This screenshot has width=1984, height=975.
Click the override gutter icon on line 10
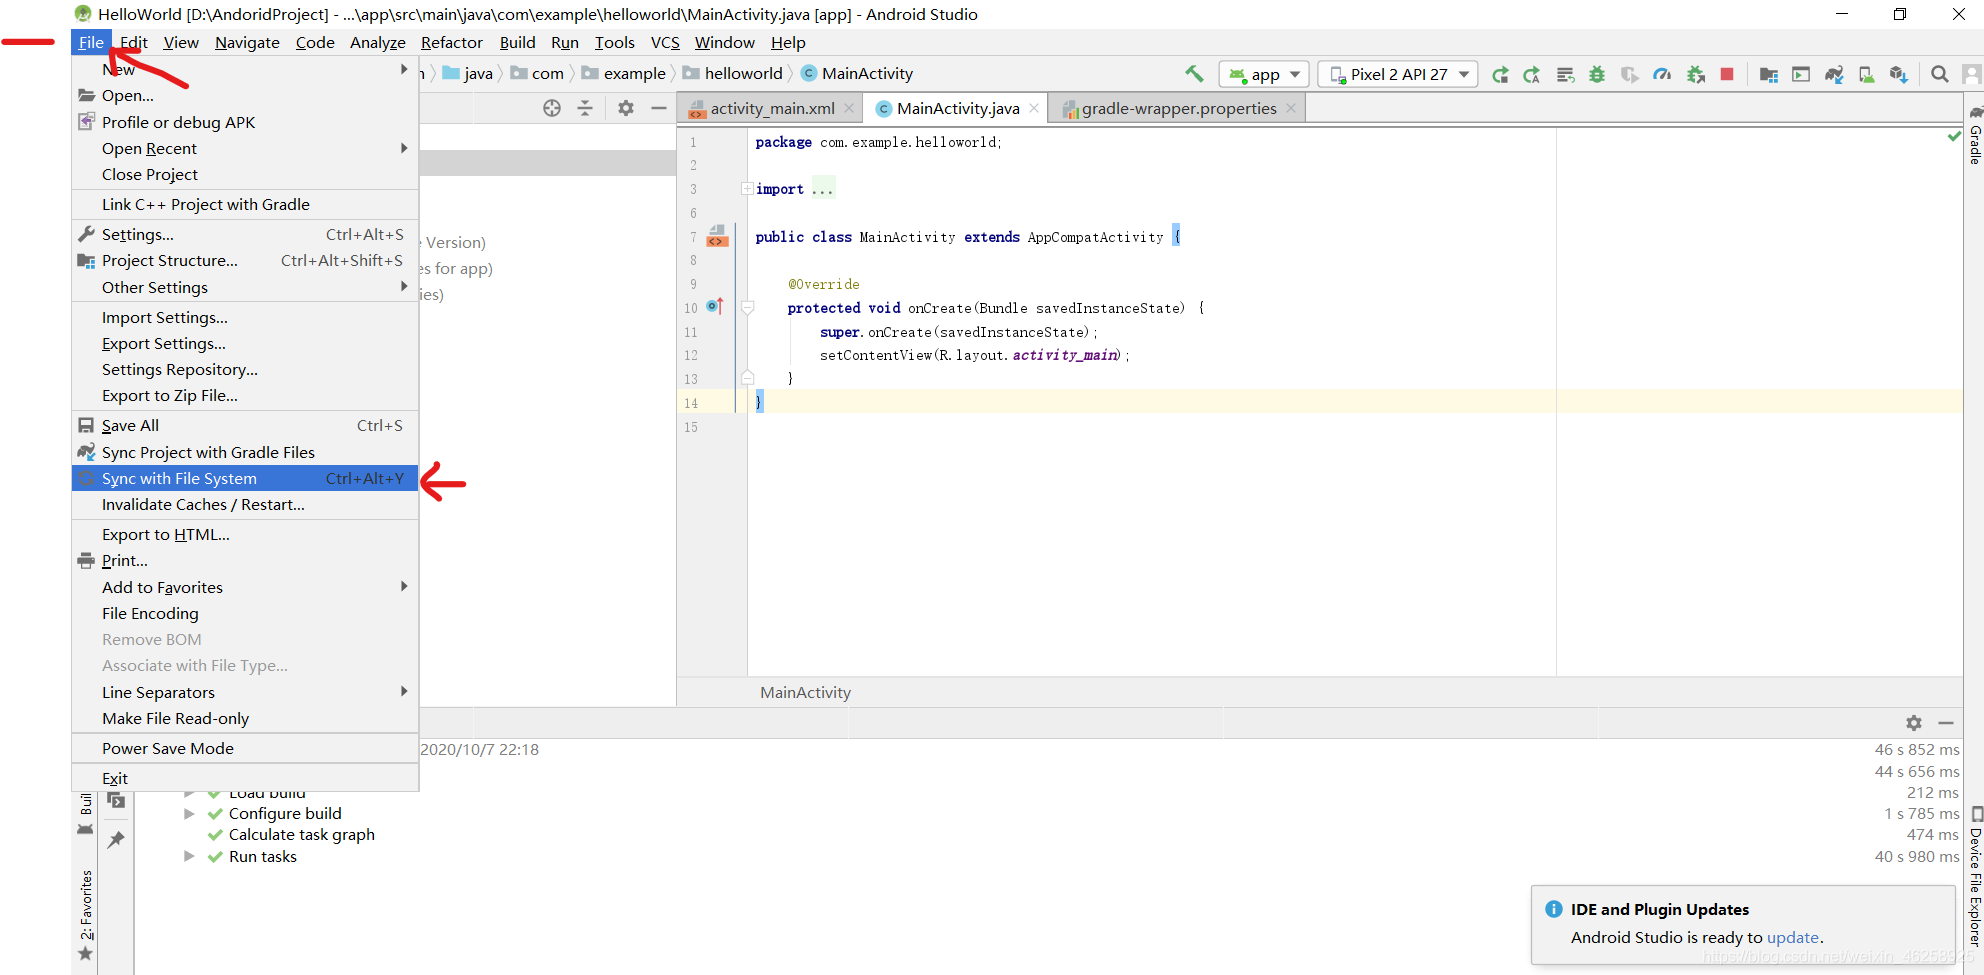715,307
